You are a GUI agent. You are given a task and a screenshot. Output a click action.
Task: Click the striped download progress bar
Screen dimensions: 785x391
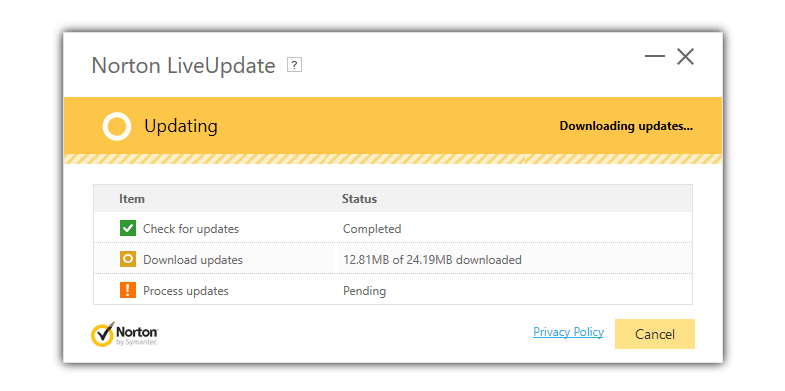click(393, 159)
